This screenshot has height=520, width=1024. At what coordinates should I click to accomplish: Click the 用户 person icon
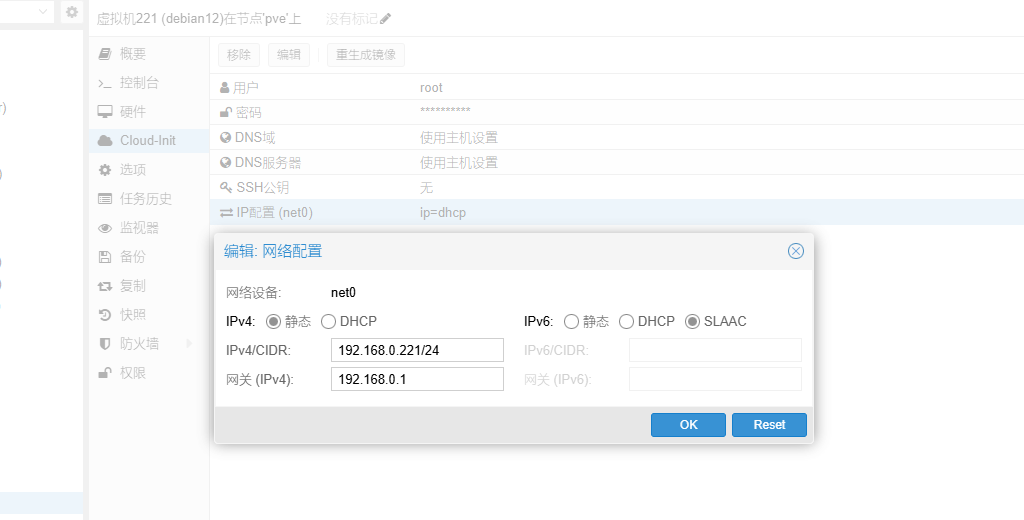225,88
